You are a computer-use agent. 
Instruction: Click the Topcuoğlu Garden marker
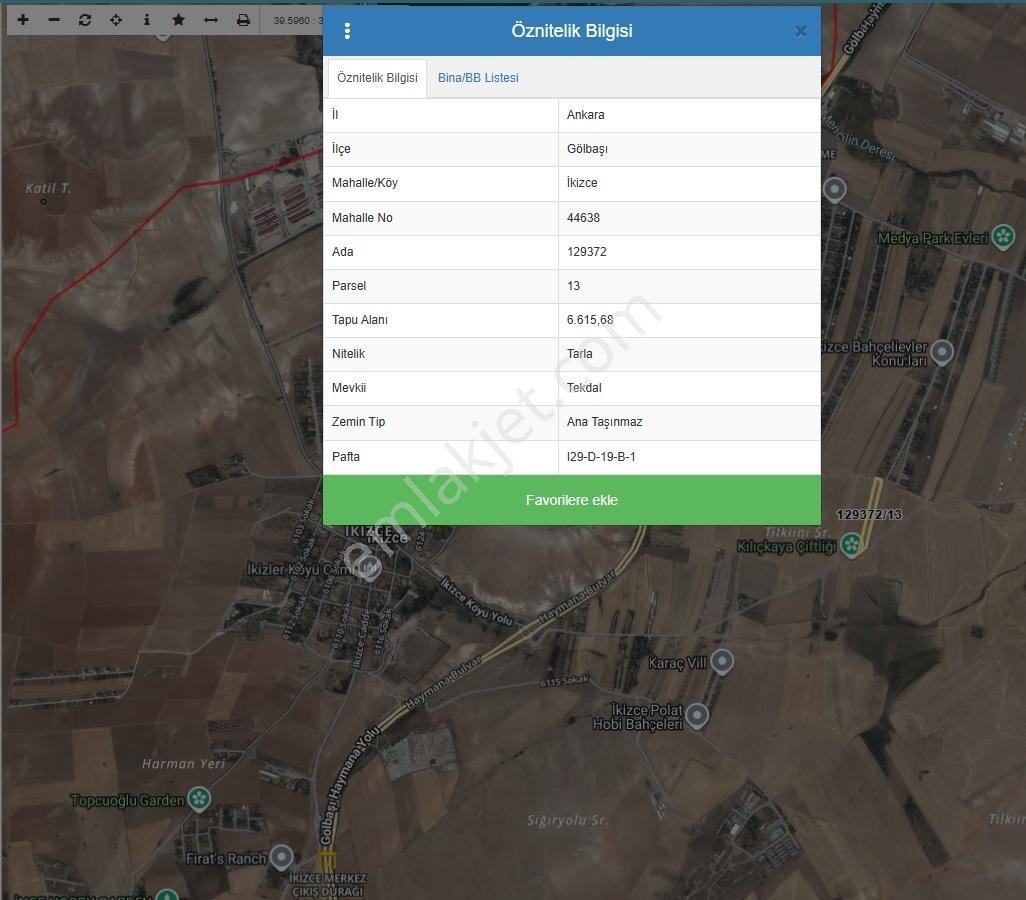tap(199, 799)
